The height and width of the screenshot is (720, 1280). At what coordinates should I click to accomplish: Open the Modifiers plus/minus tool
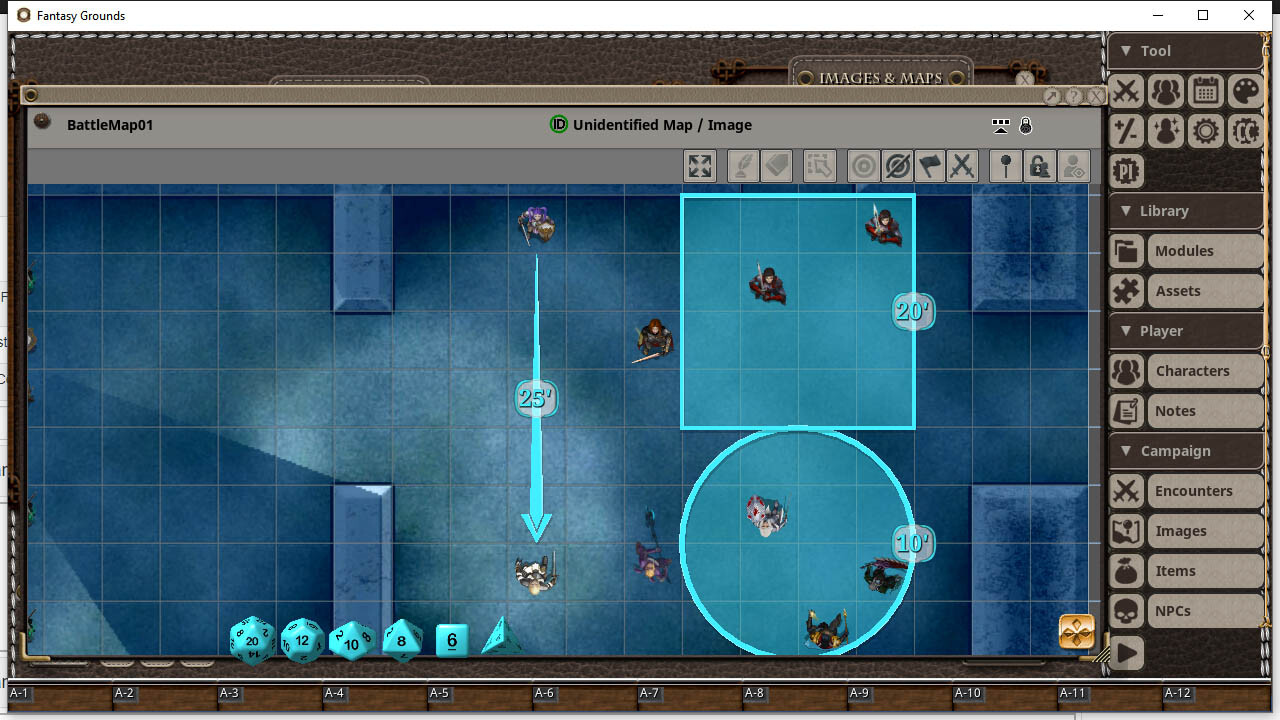[x=1125, y=131]
